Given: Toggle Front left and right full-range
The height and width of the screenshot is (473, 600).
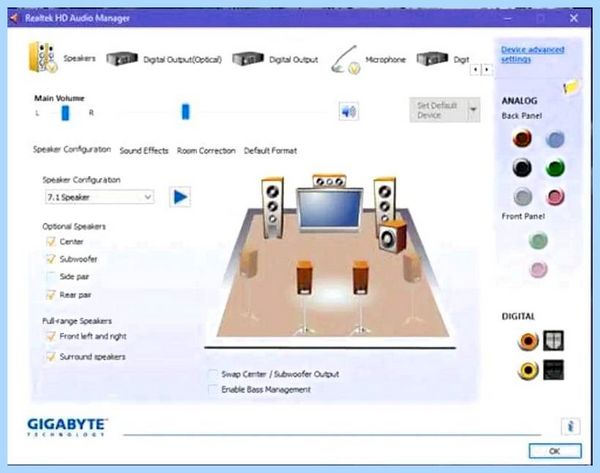Looking at the screenshot, I should coord(51,336).
